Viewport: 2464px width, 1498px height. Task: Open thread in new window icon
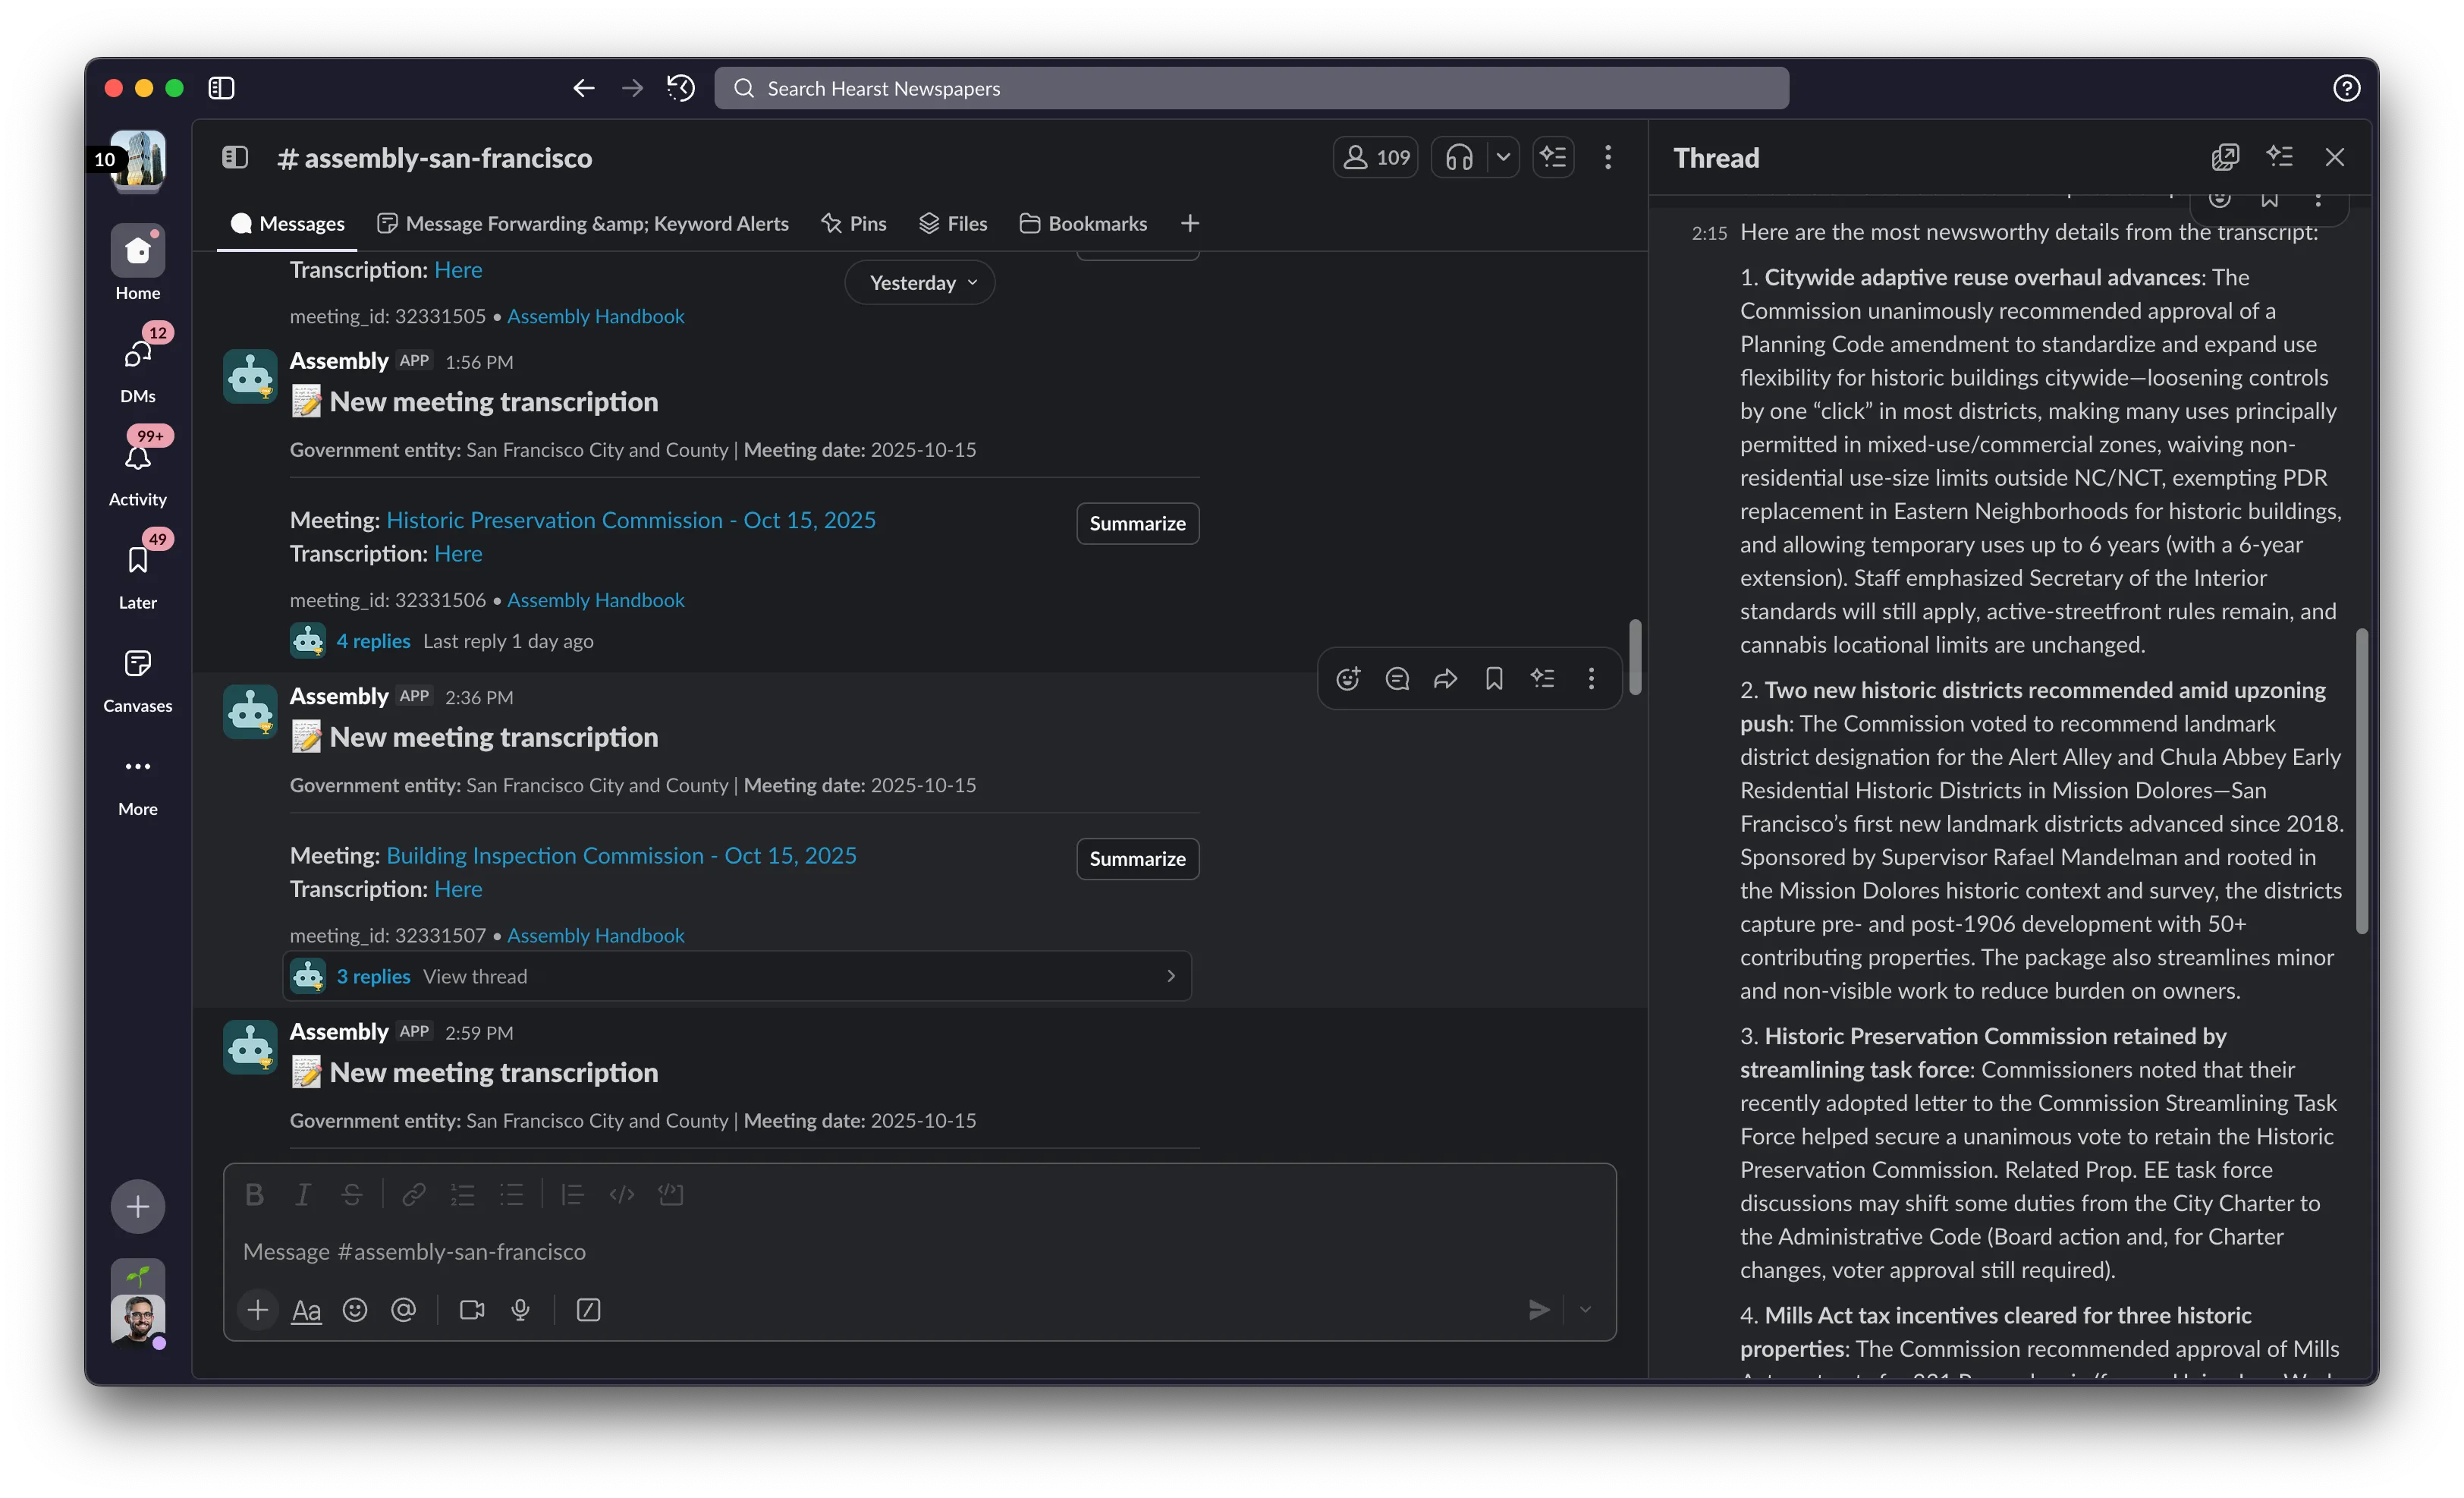click(x=2224, y=157)
